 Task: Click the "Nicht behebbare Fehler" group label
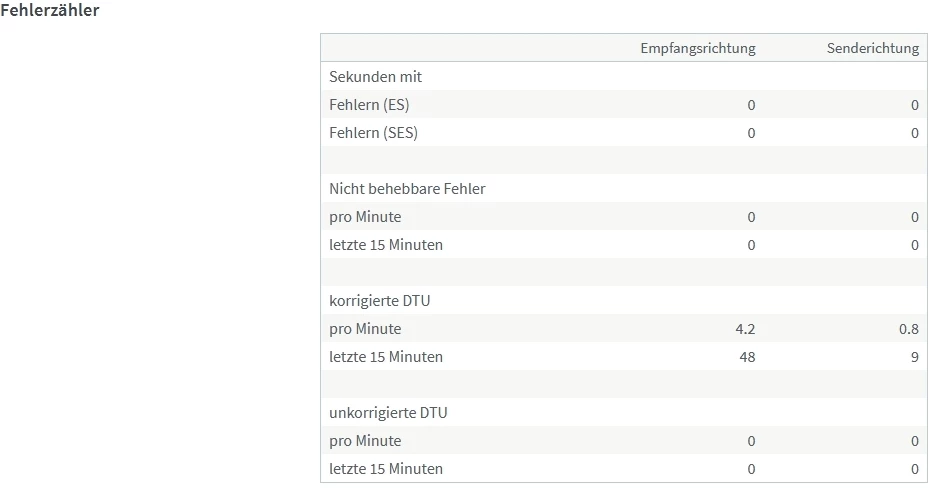pos(407,189)
